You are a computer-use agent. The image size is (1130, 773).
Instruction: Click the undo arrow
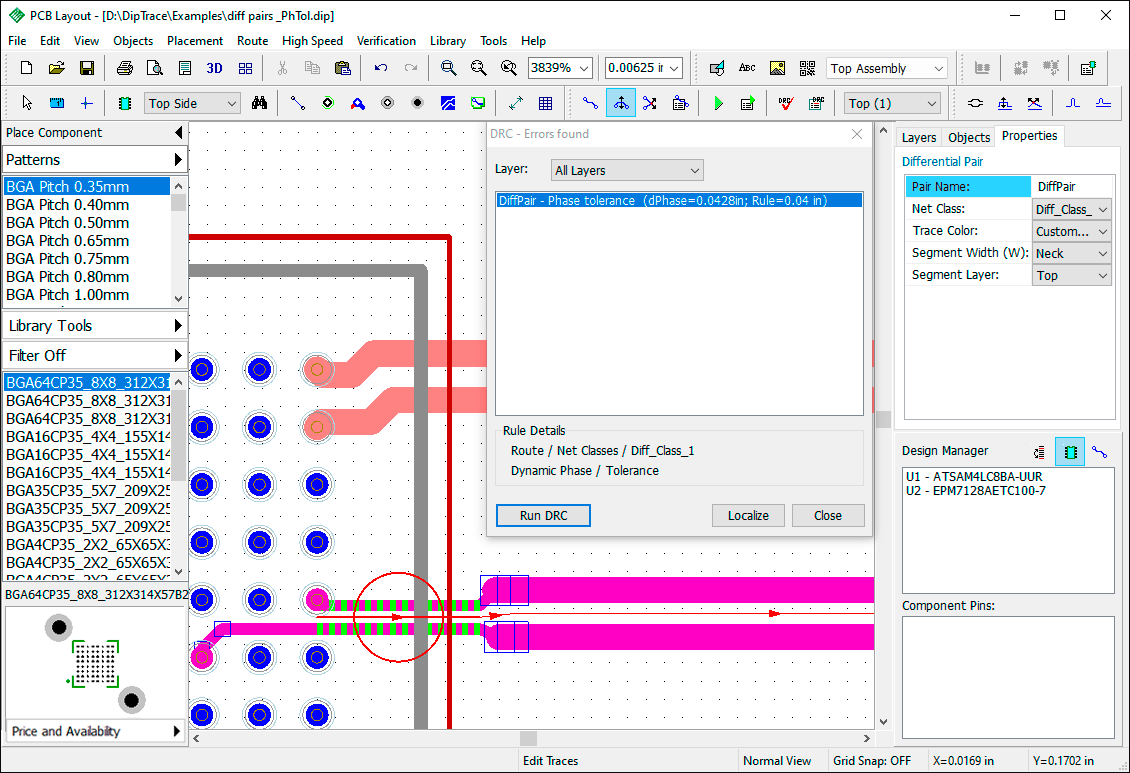point(381,68)
